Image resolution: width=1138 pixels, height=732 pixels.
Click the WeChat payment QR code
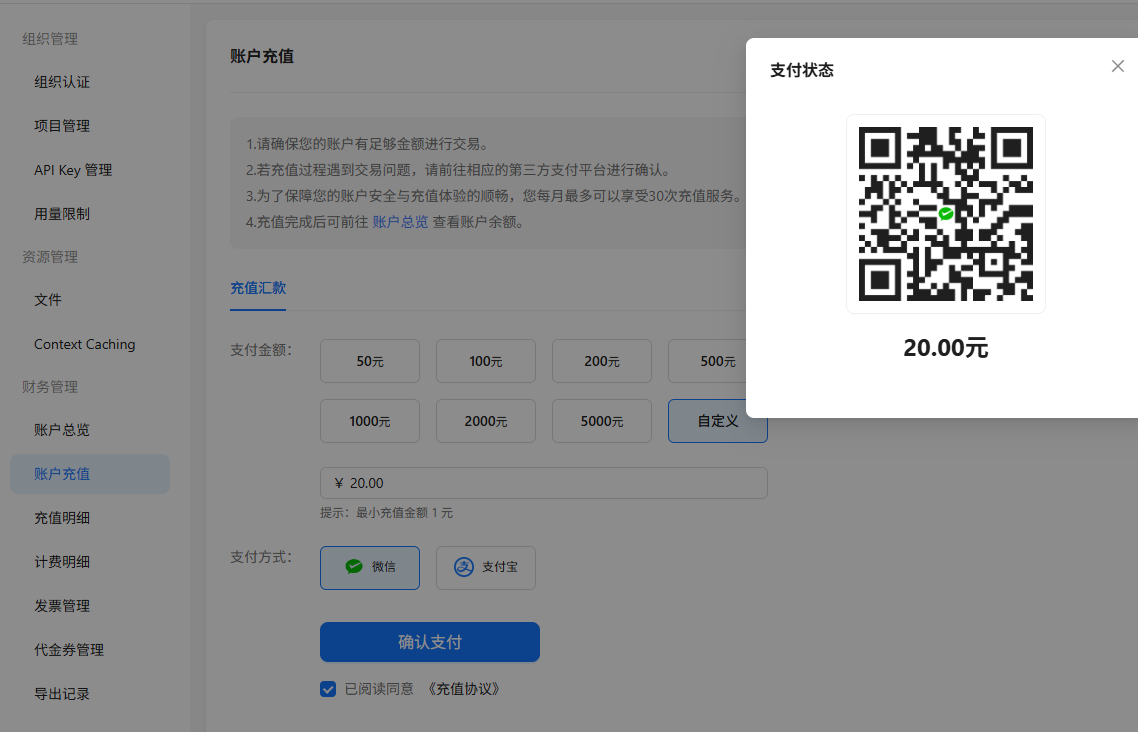click(x=946, y=214)
